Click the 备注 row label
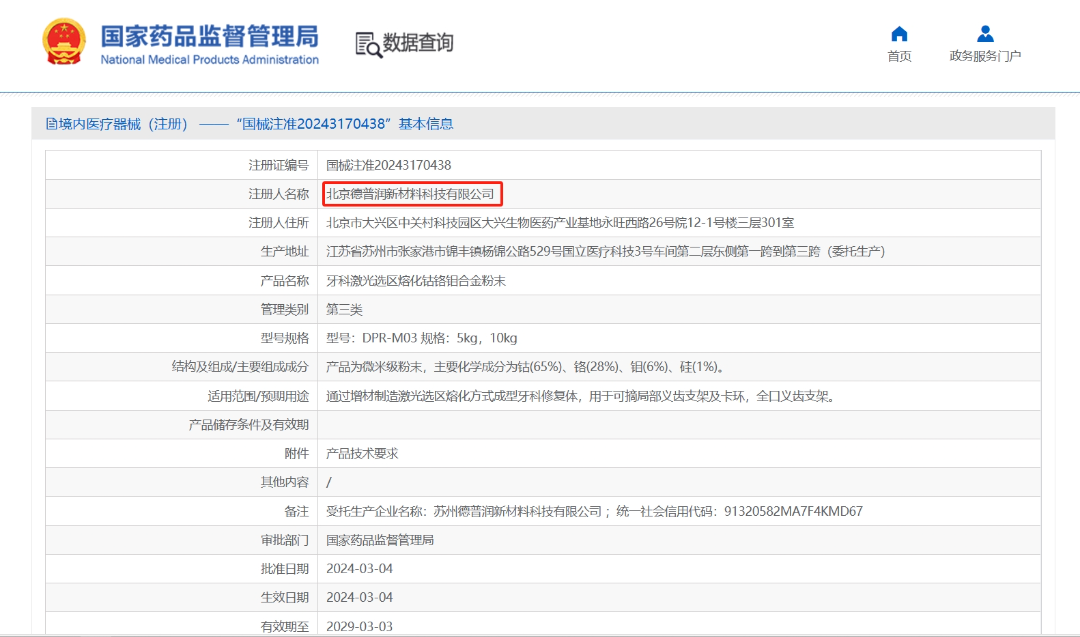The image size is (1080, 637). click(x=297, y=511)
